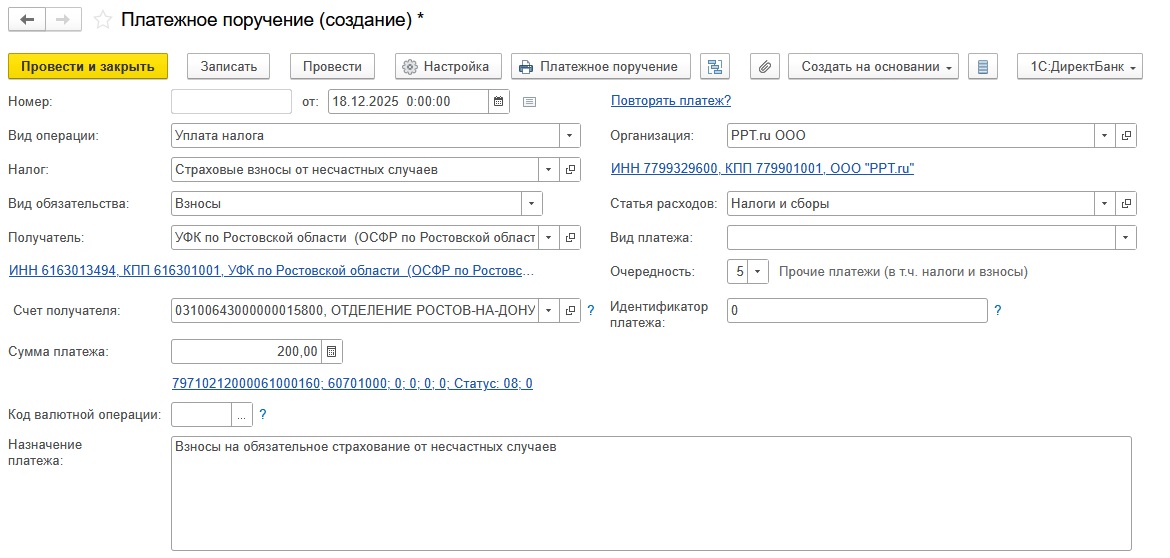Open the calendar picker in date field

click(x=498, y=101)
